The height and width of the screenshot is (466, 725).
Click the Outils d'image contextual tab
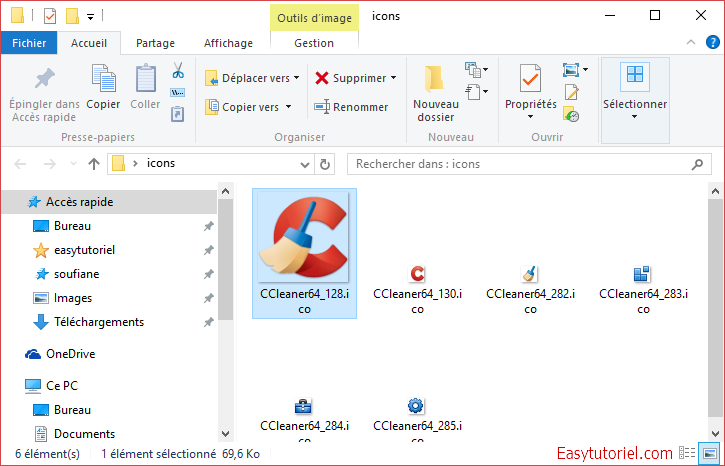pyautogui.click(x=314, y=18)
